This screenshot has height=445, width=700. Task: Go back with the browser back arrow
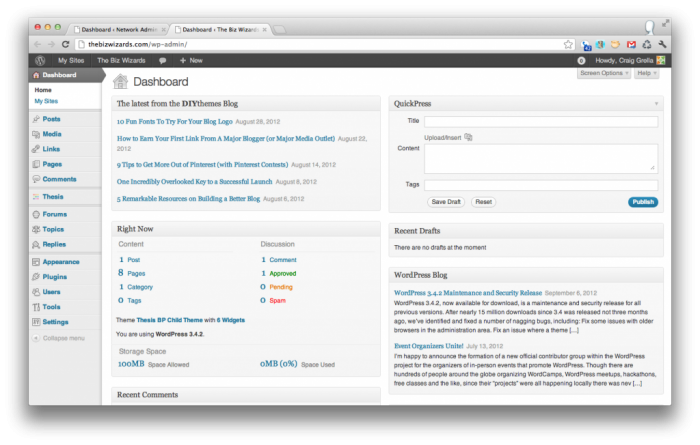(x=38, y=44)
